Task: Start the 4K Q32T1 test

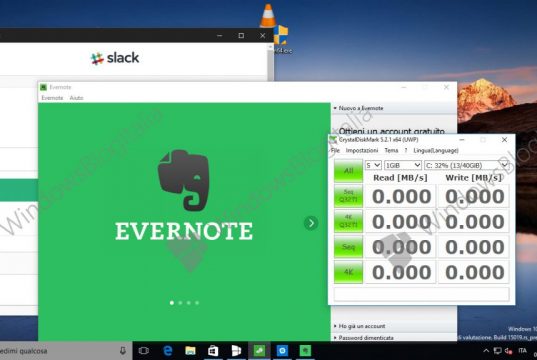Action: [x=348, y=221]
